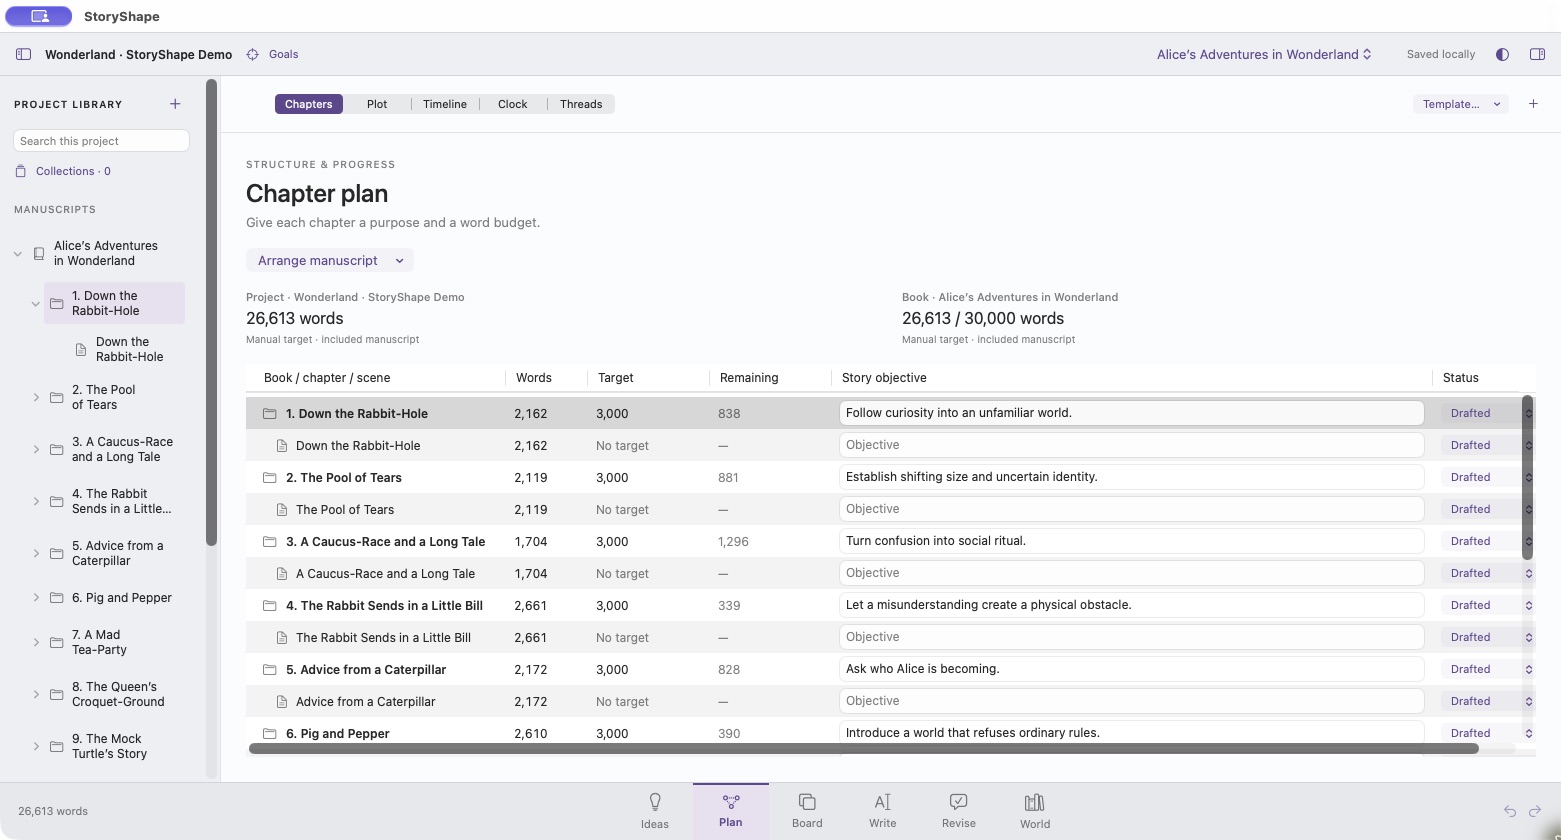Expand 6. Pig and Pepper folder

(x=36, y=598)
